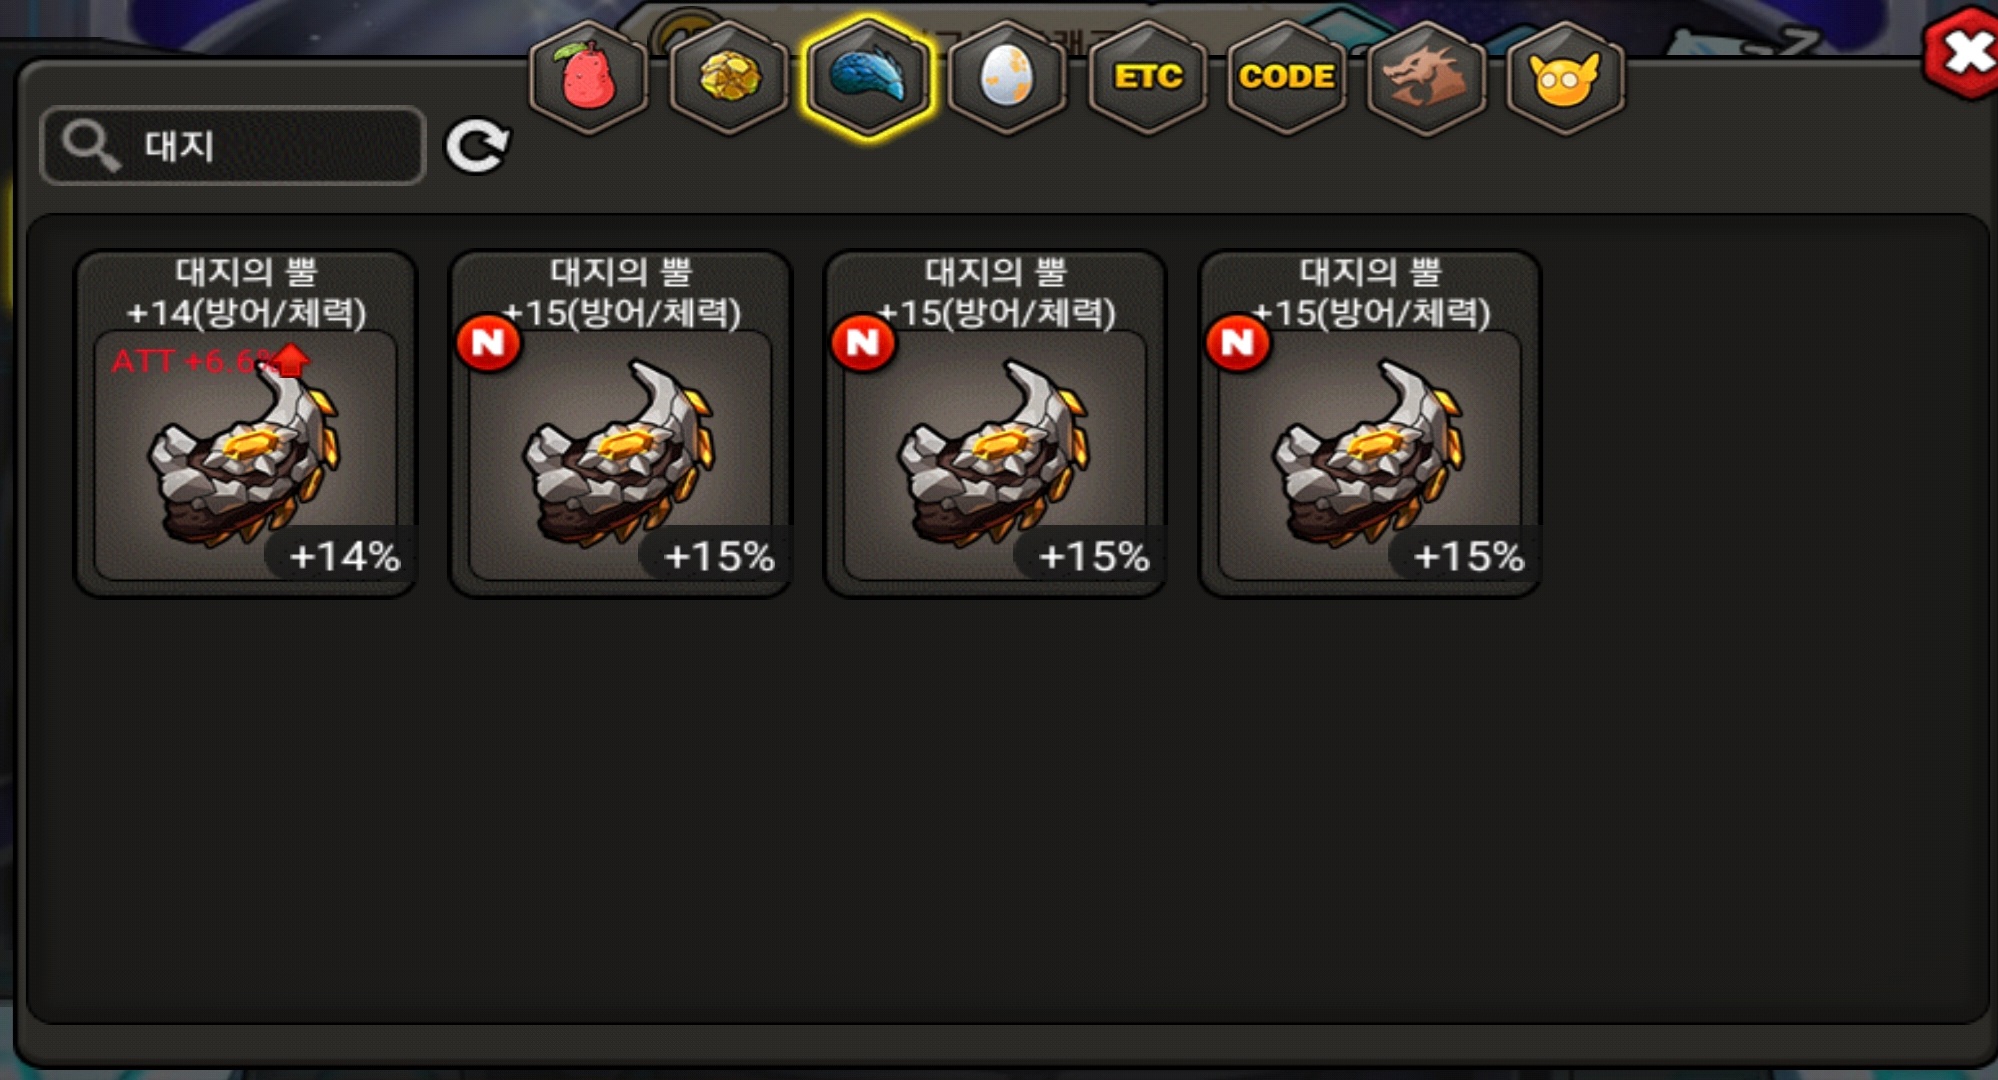The width and height of the screenshot is (1998, 1080).
Task: Select the blue horn equipment category
Action: [868, 77]
